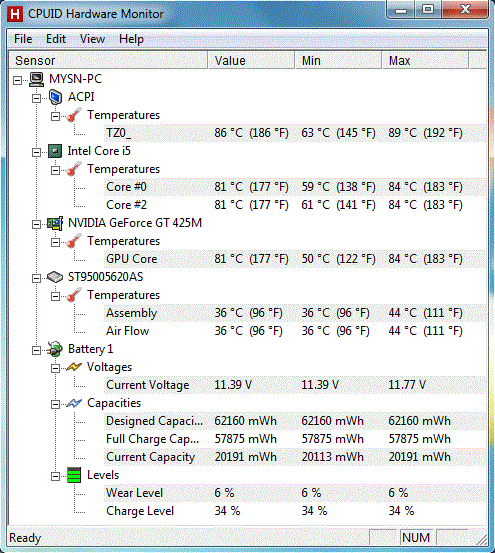The height and width of the screenshot is (553, 495).
Task: Click the thermometer icon under Intel Core i5
Action: pos(74,169)
